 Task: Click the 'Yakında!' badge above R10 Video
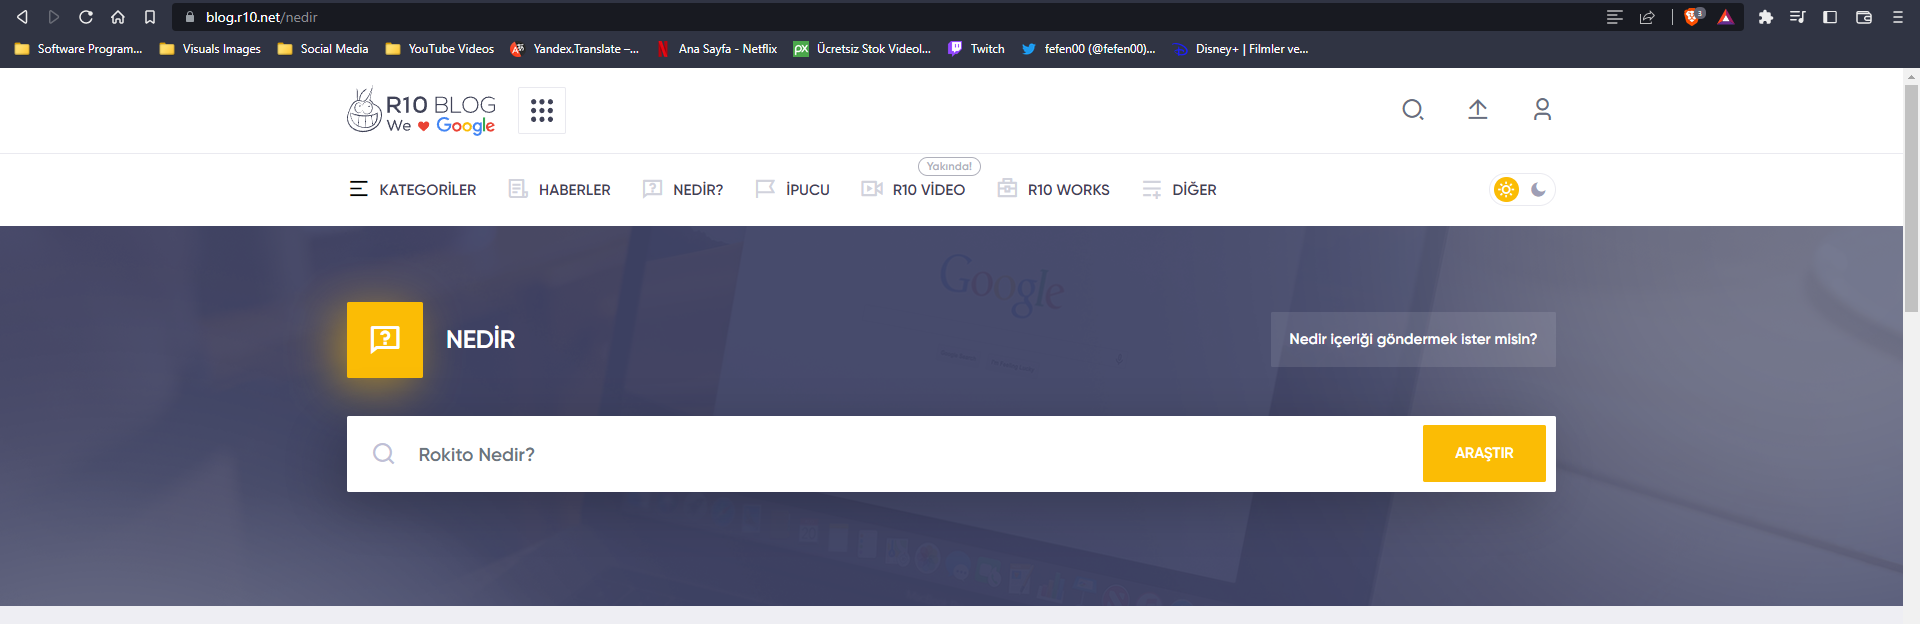point(949,166)
